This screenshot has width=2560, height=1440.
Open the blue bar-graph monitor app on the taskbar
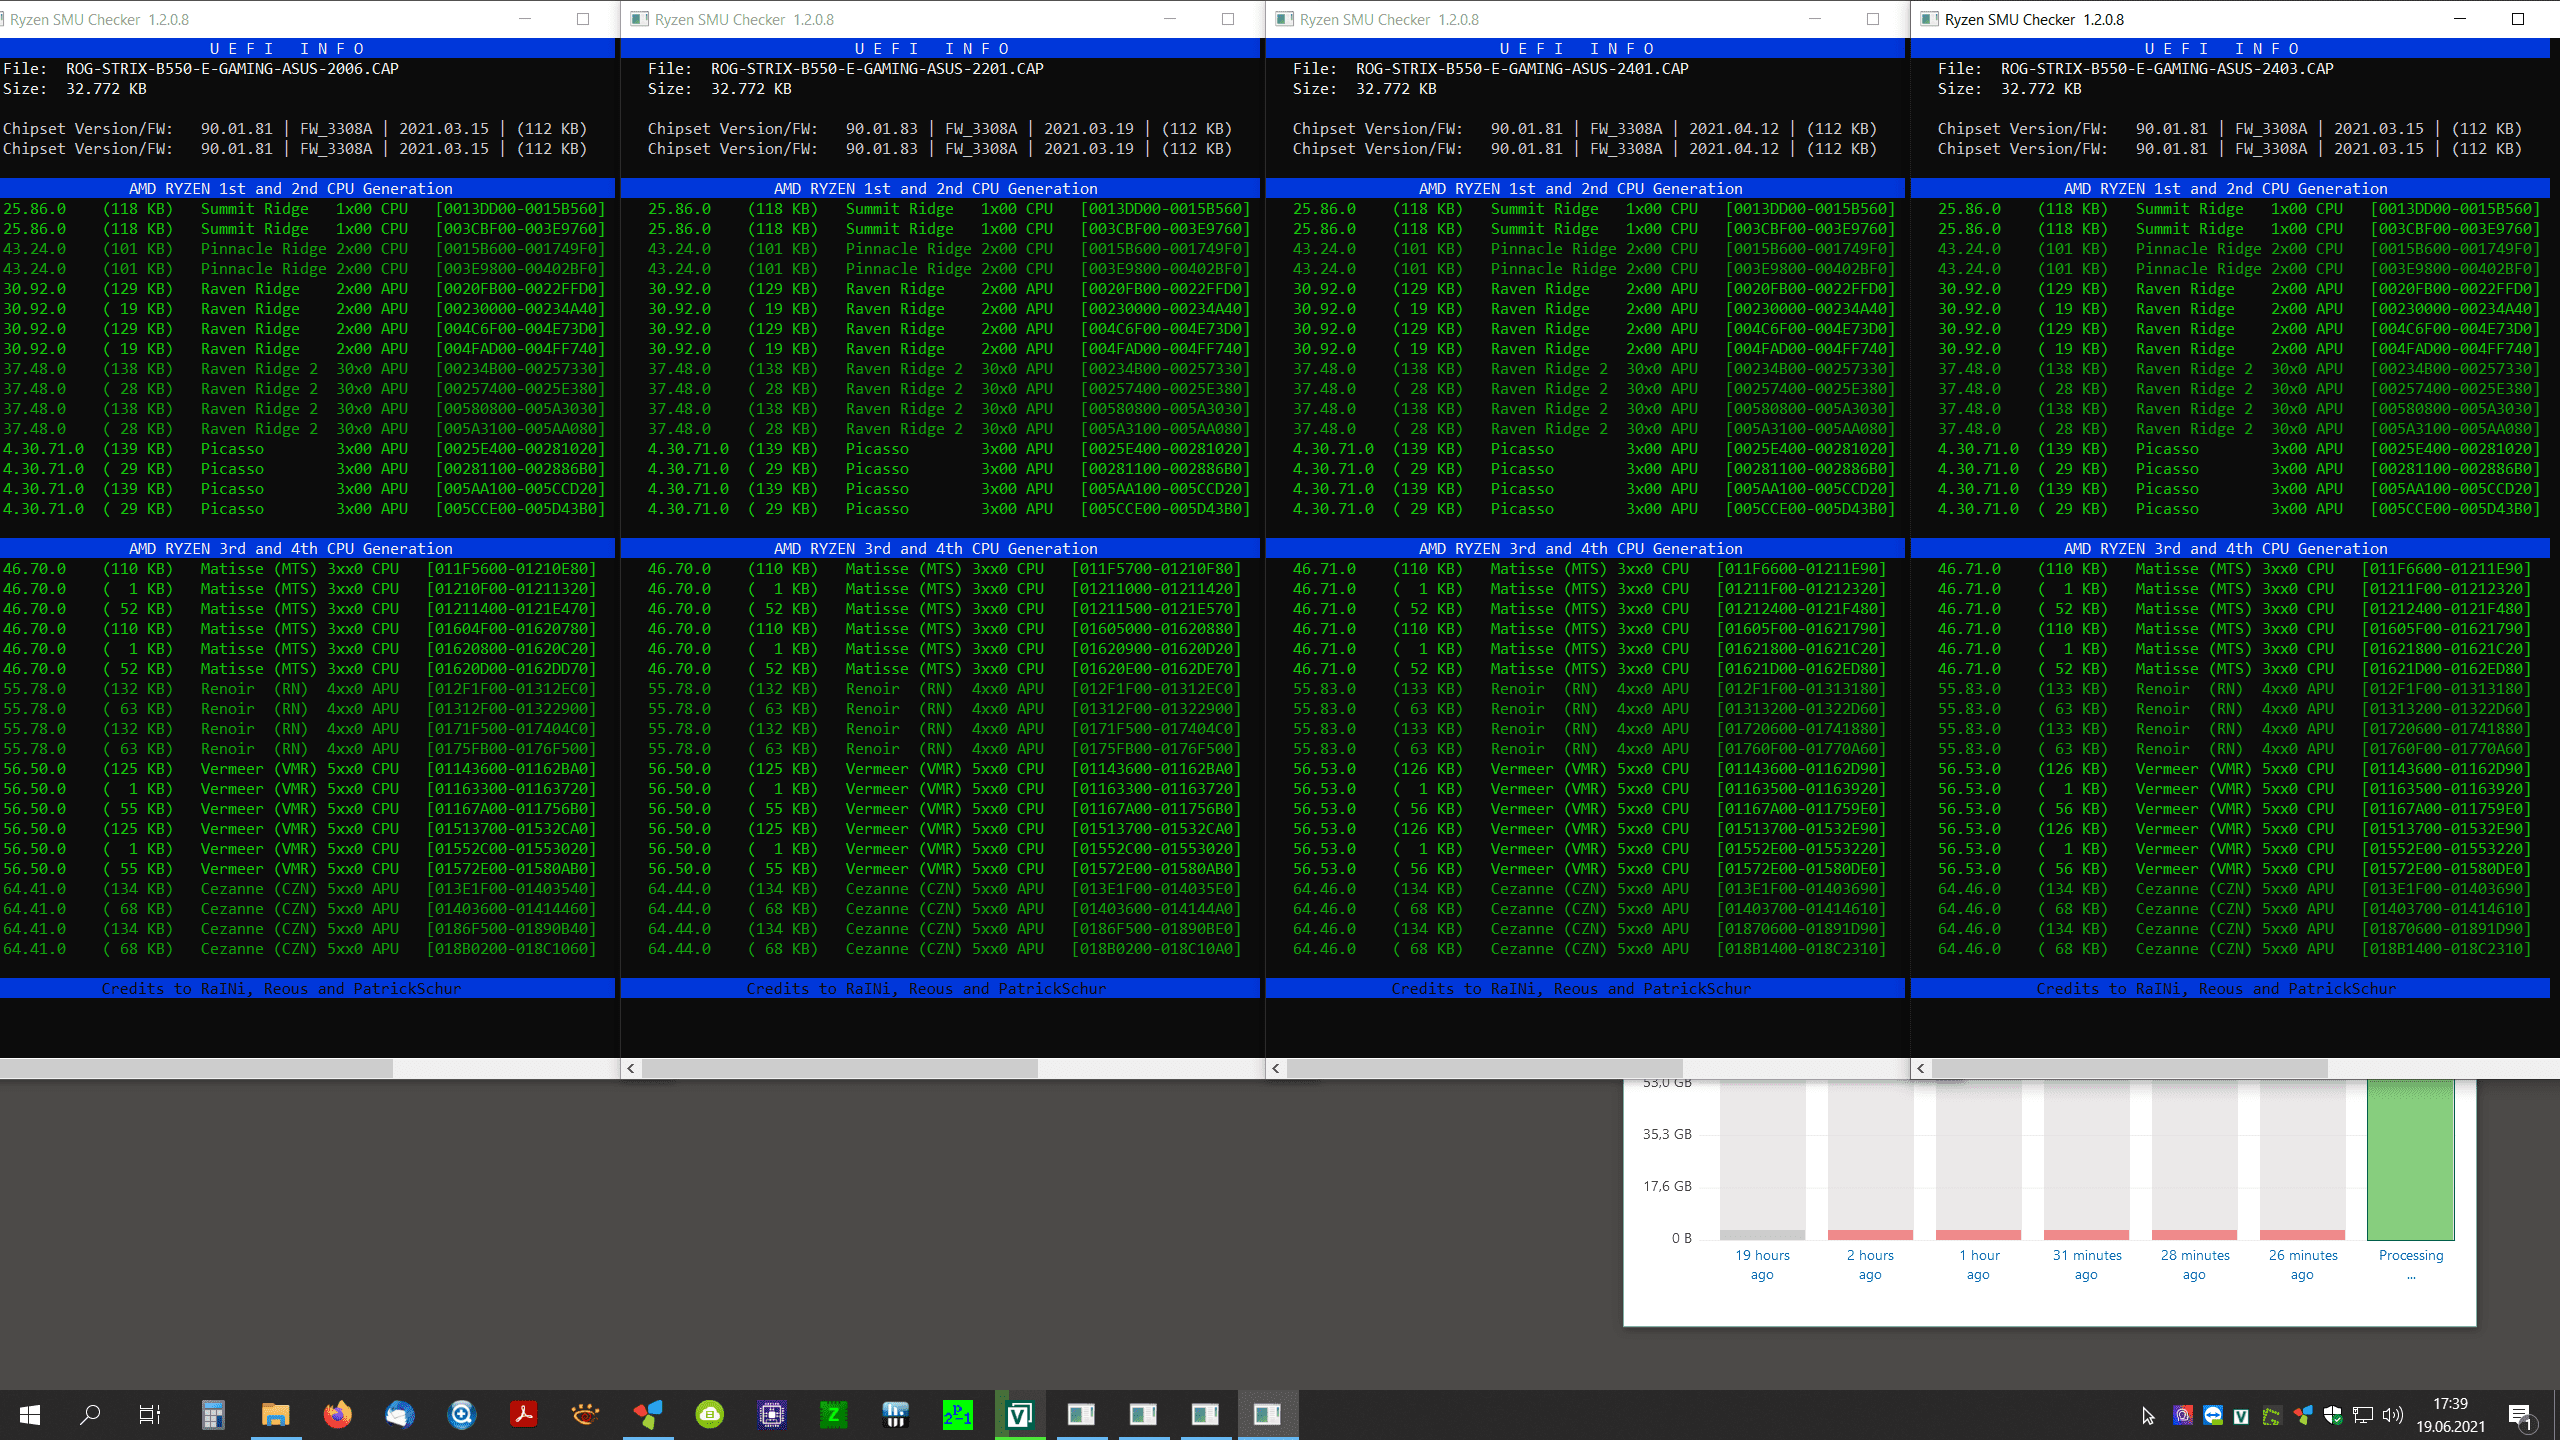[895, 1414]
